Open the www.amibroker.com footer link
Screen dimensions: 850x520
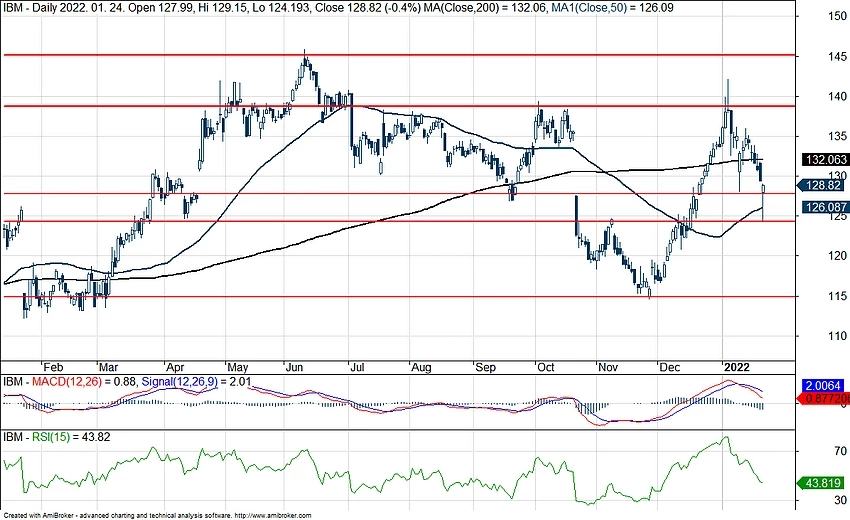[273, 516]
